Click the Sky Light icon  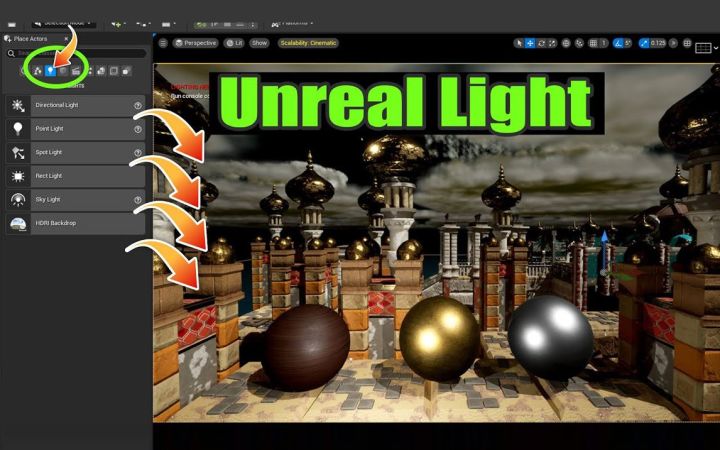click(18, 200)
